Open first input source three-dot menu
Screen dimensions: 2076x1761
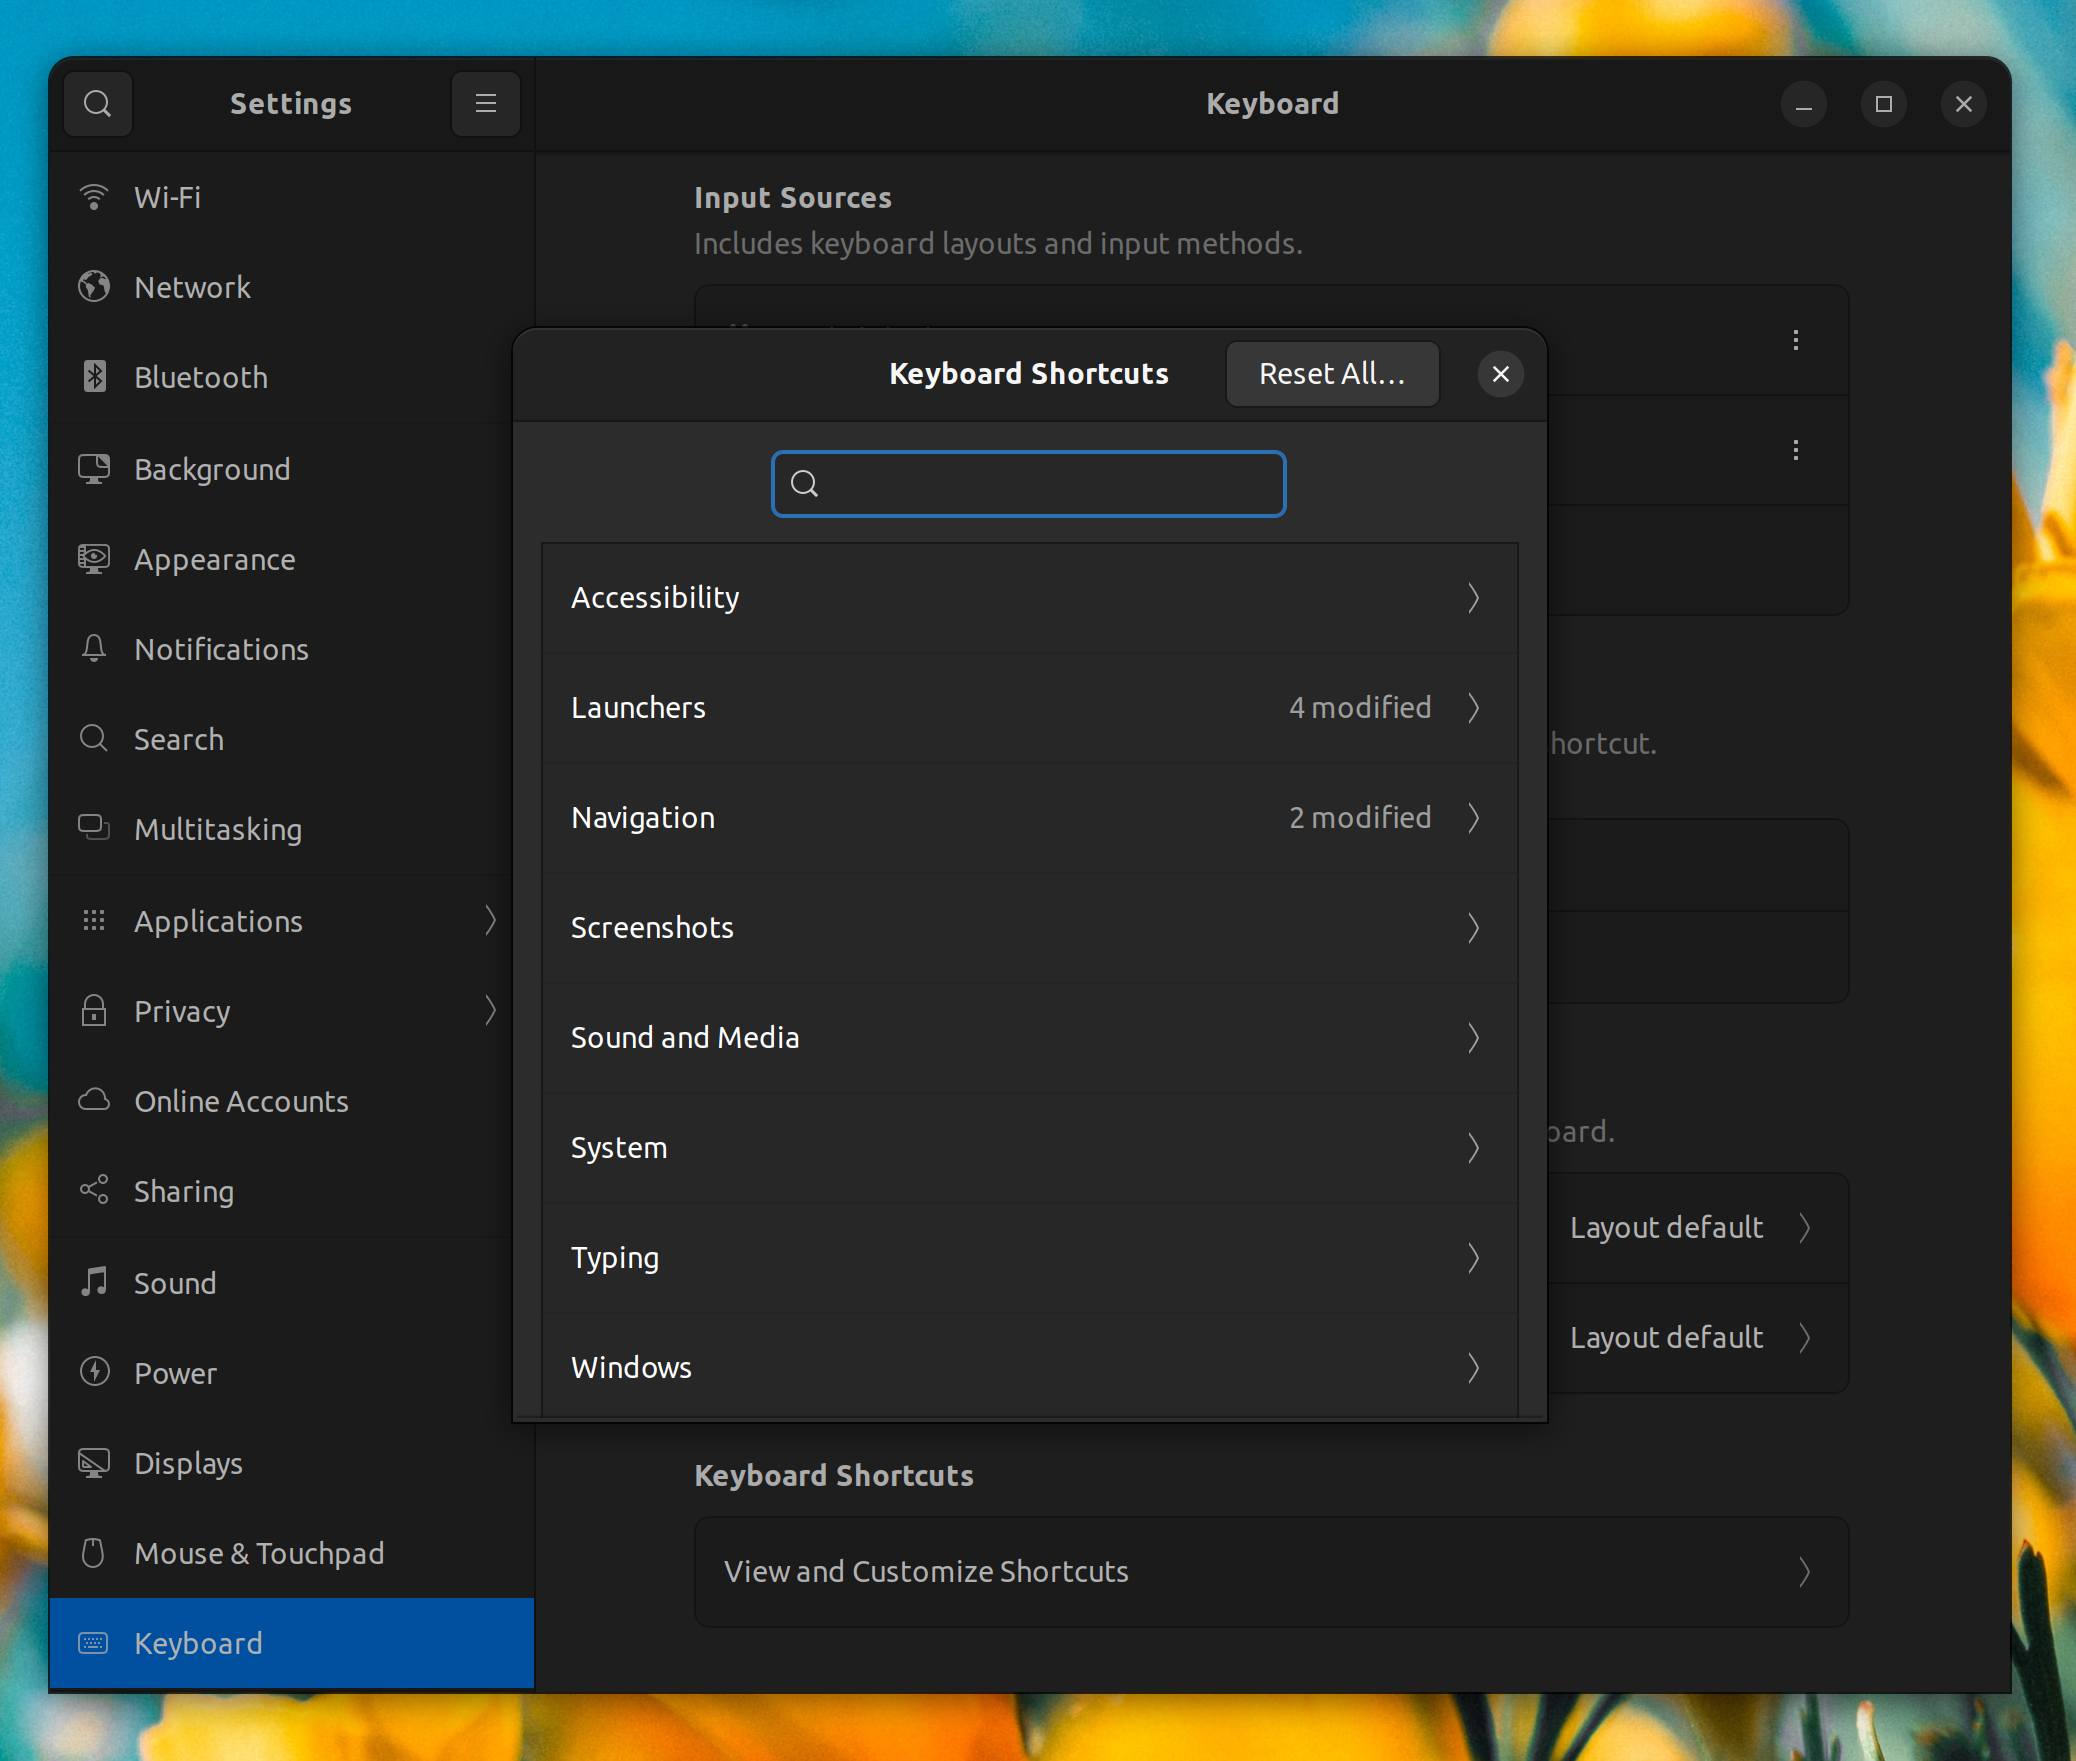(x=1796, y=340)
